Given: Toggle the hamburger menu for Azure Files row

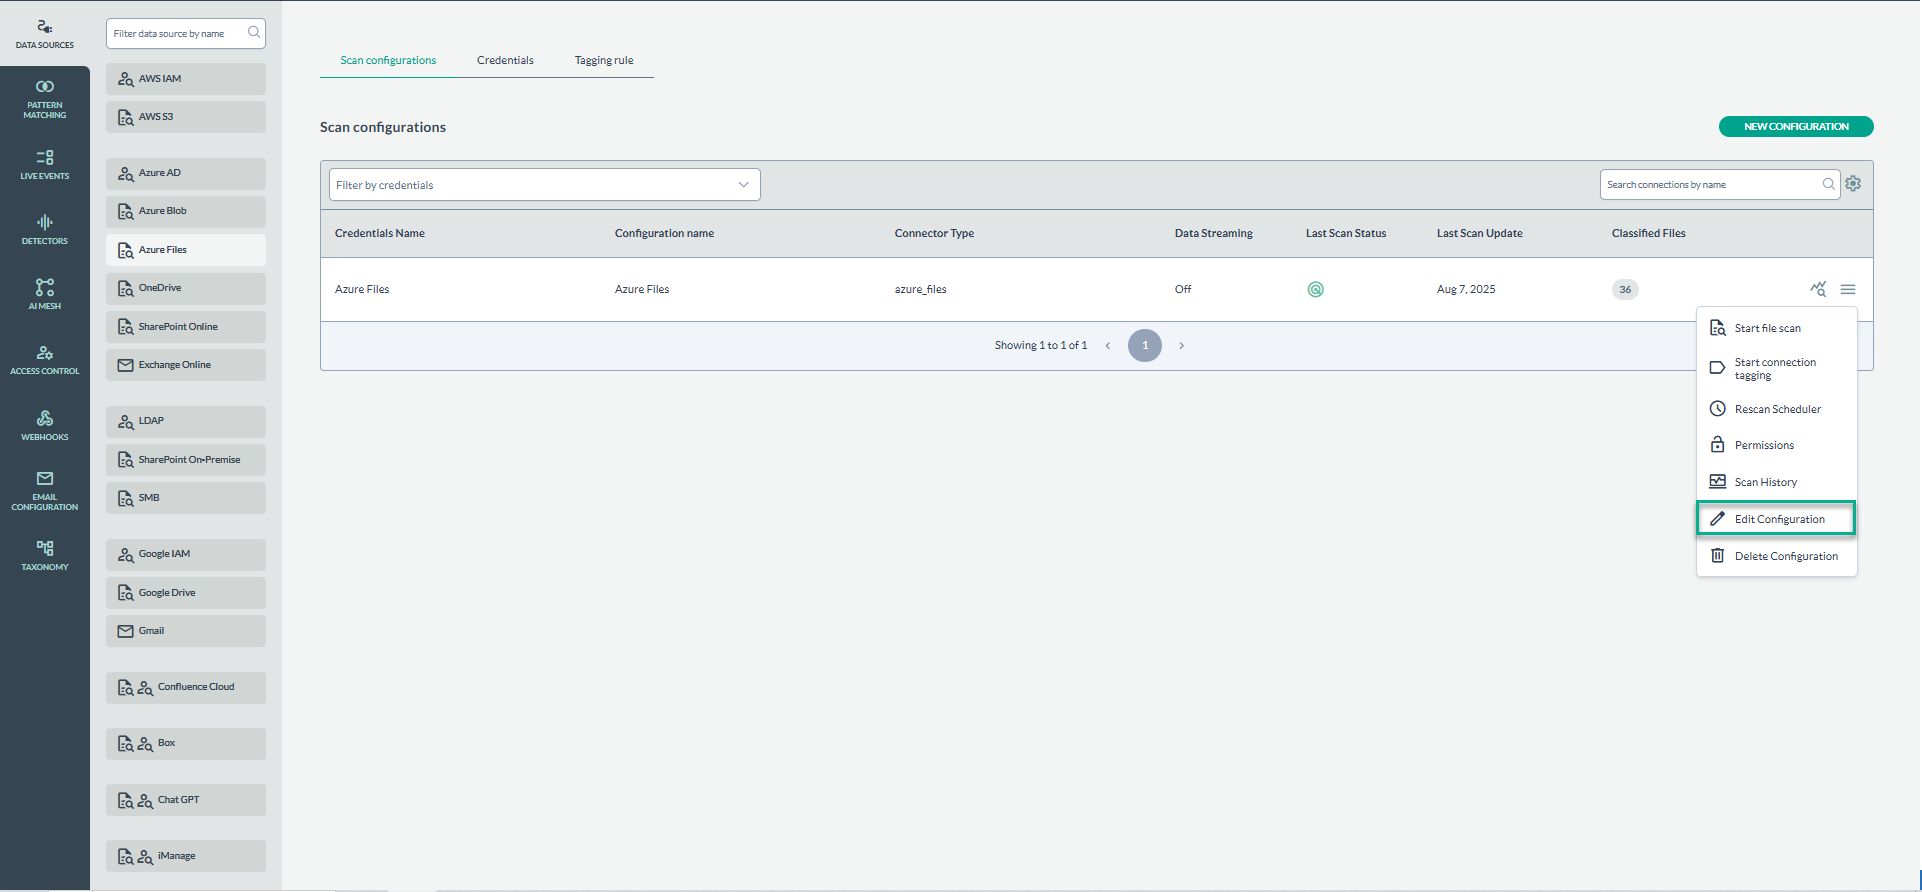Looking at the screenshot, I should coord(1848,289).
